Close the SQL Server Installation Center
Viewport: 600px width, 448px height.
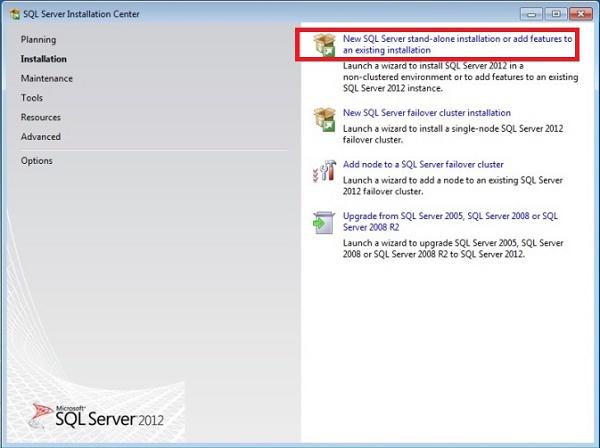coord(578,13)
